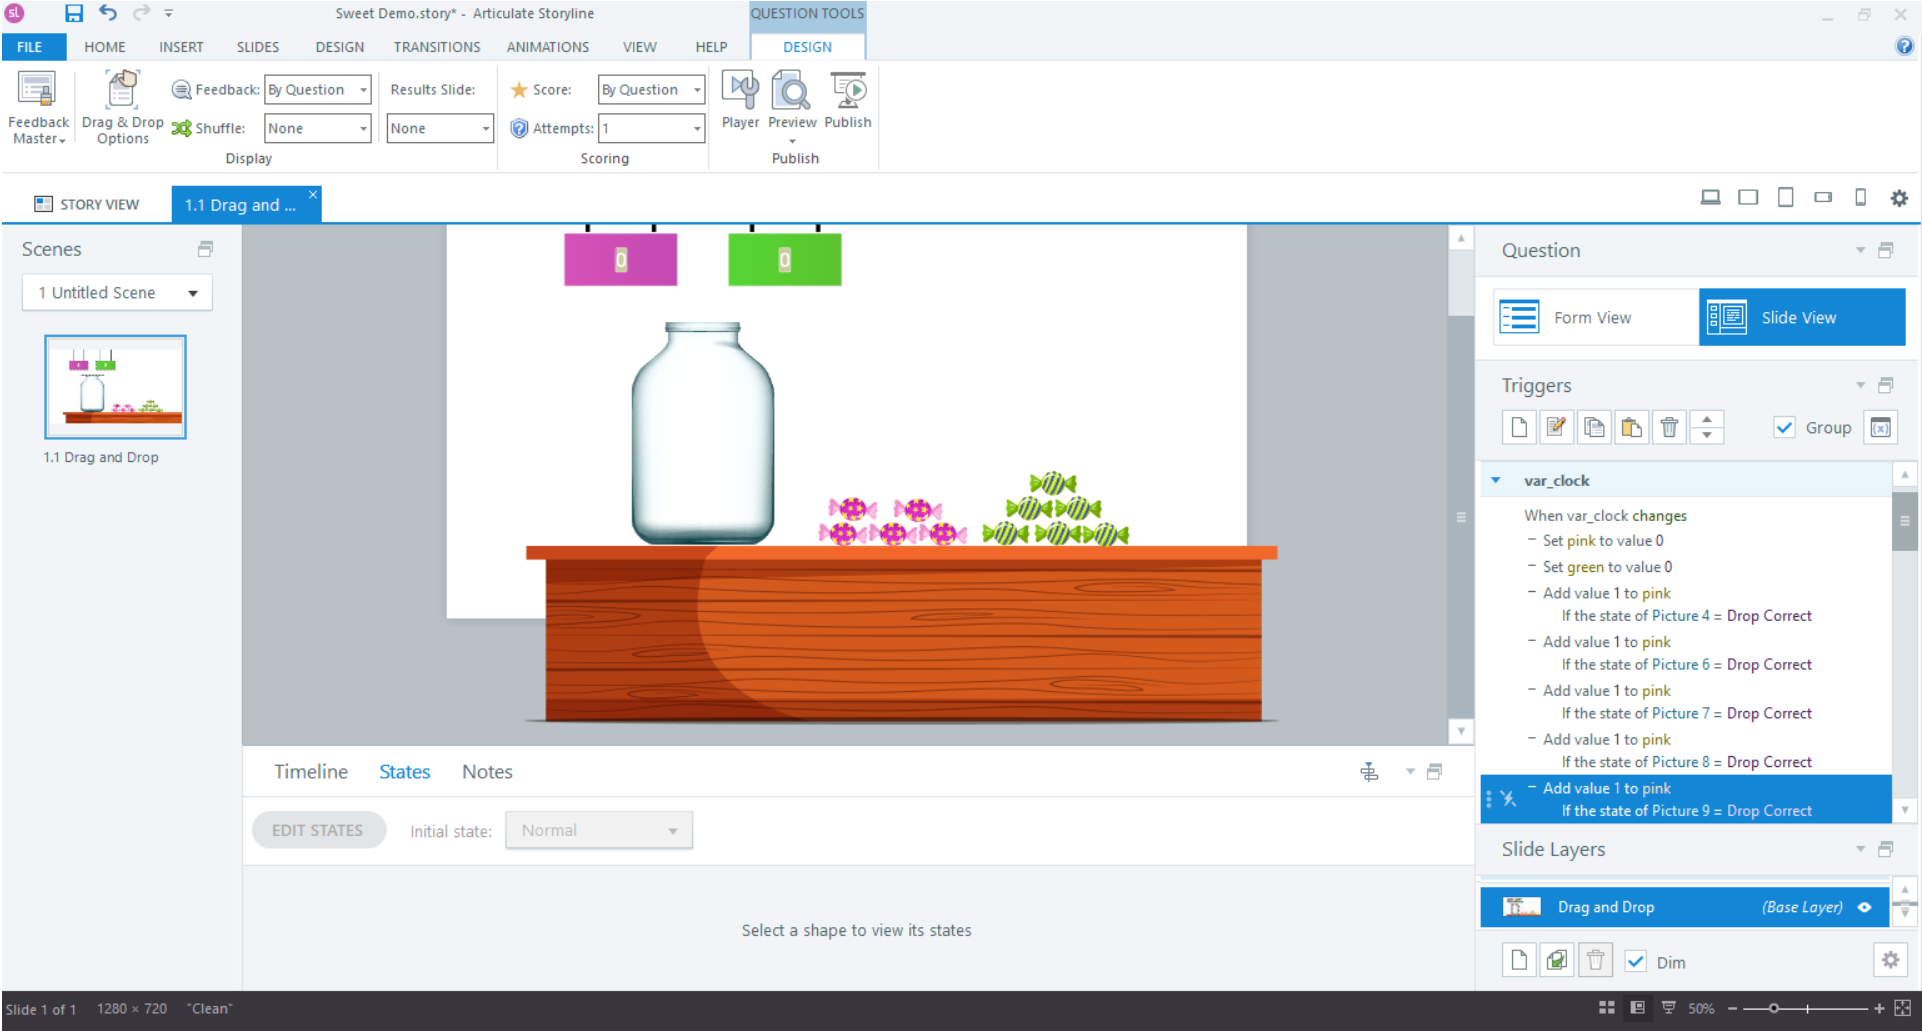Disable the selected Picture 9 trigger
This screenshot has height=1031, width=1922.
(1508, 798)
